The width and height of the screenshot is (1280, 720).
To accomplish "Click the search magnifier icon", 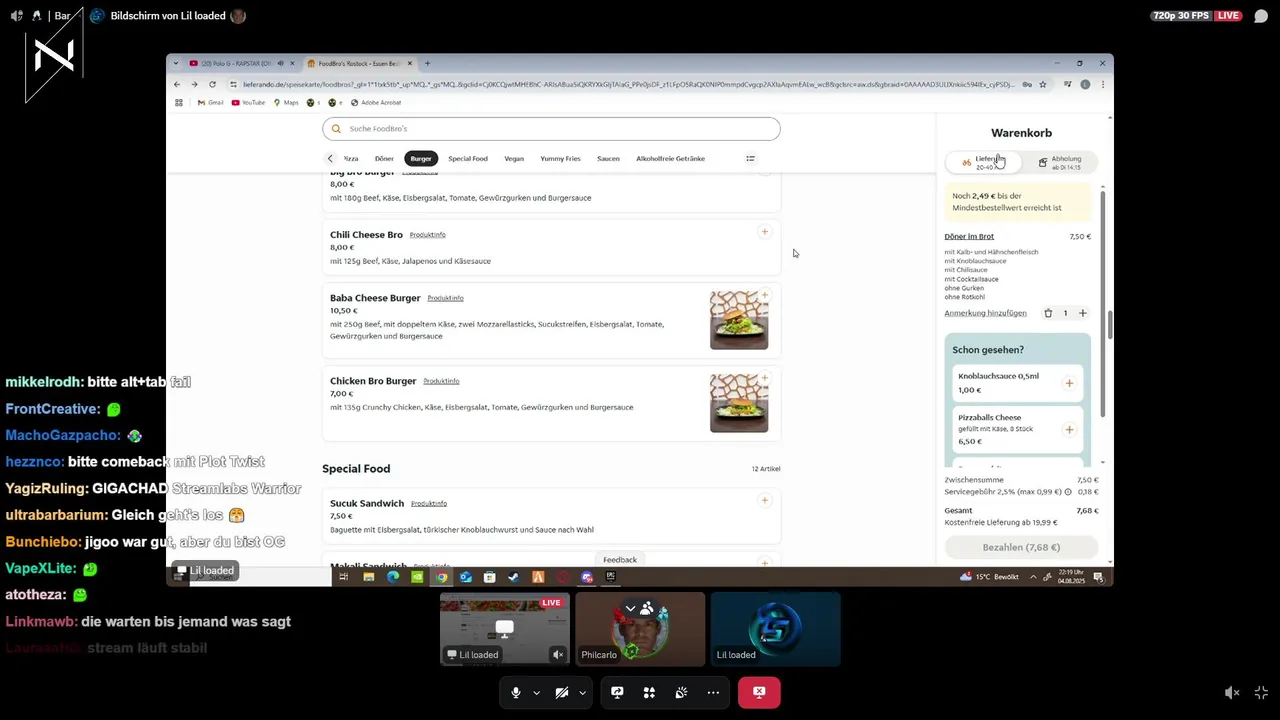I will click(336, 129).
